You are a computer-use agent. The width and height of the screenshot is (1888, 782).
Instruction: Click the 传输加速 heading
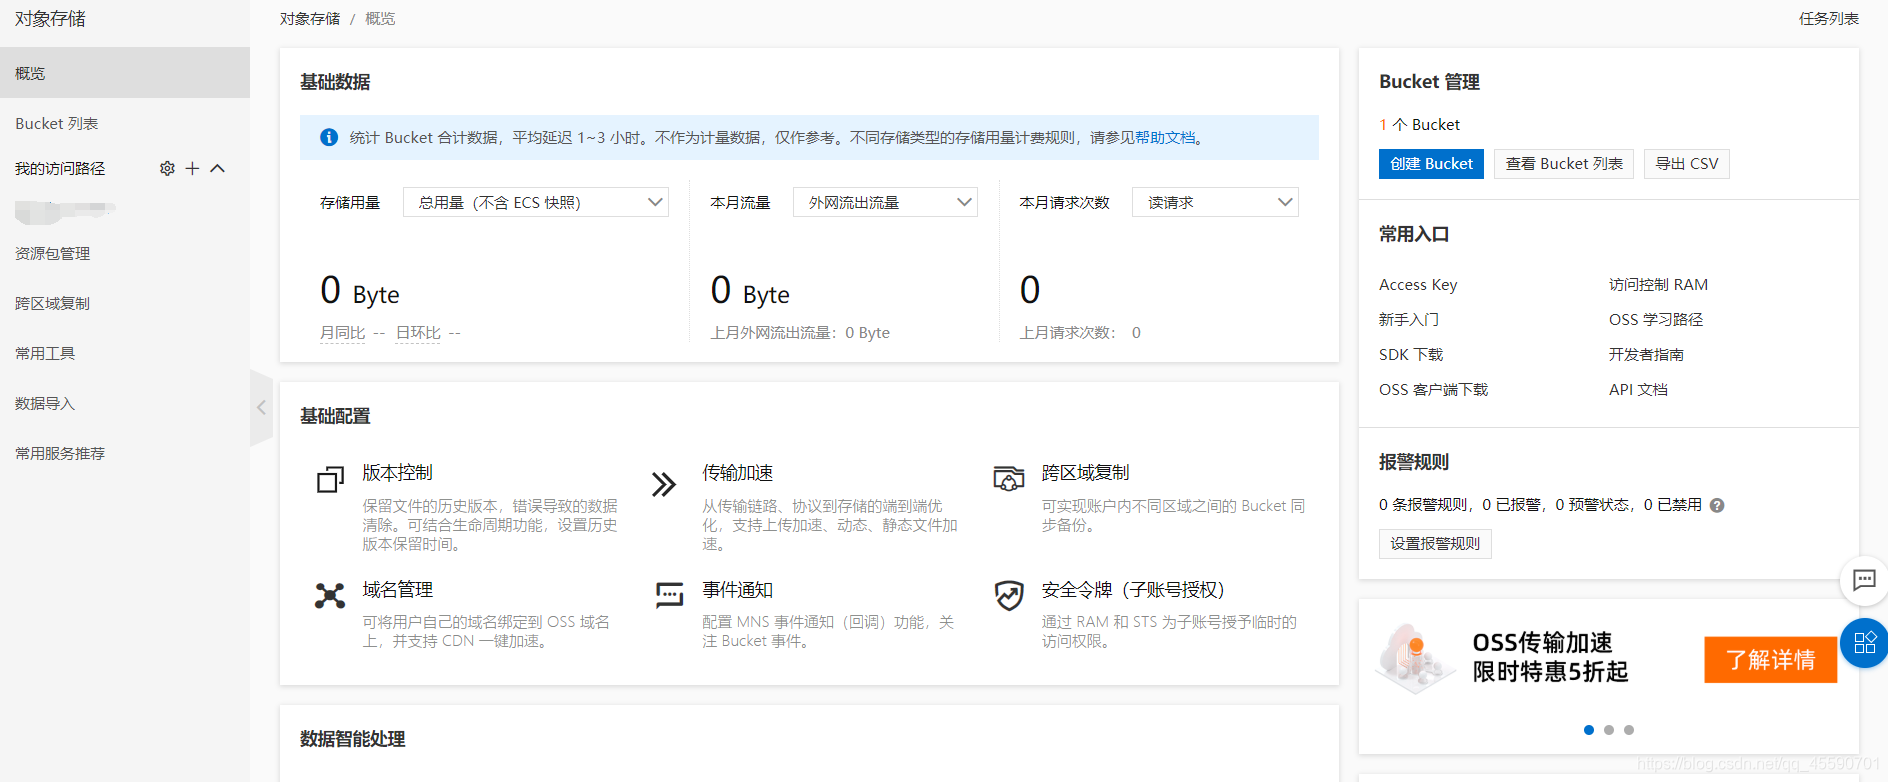click(737, 473)
